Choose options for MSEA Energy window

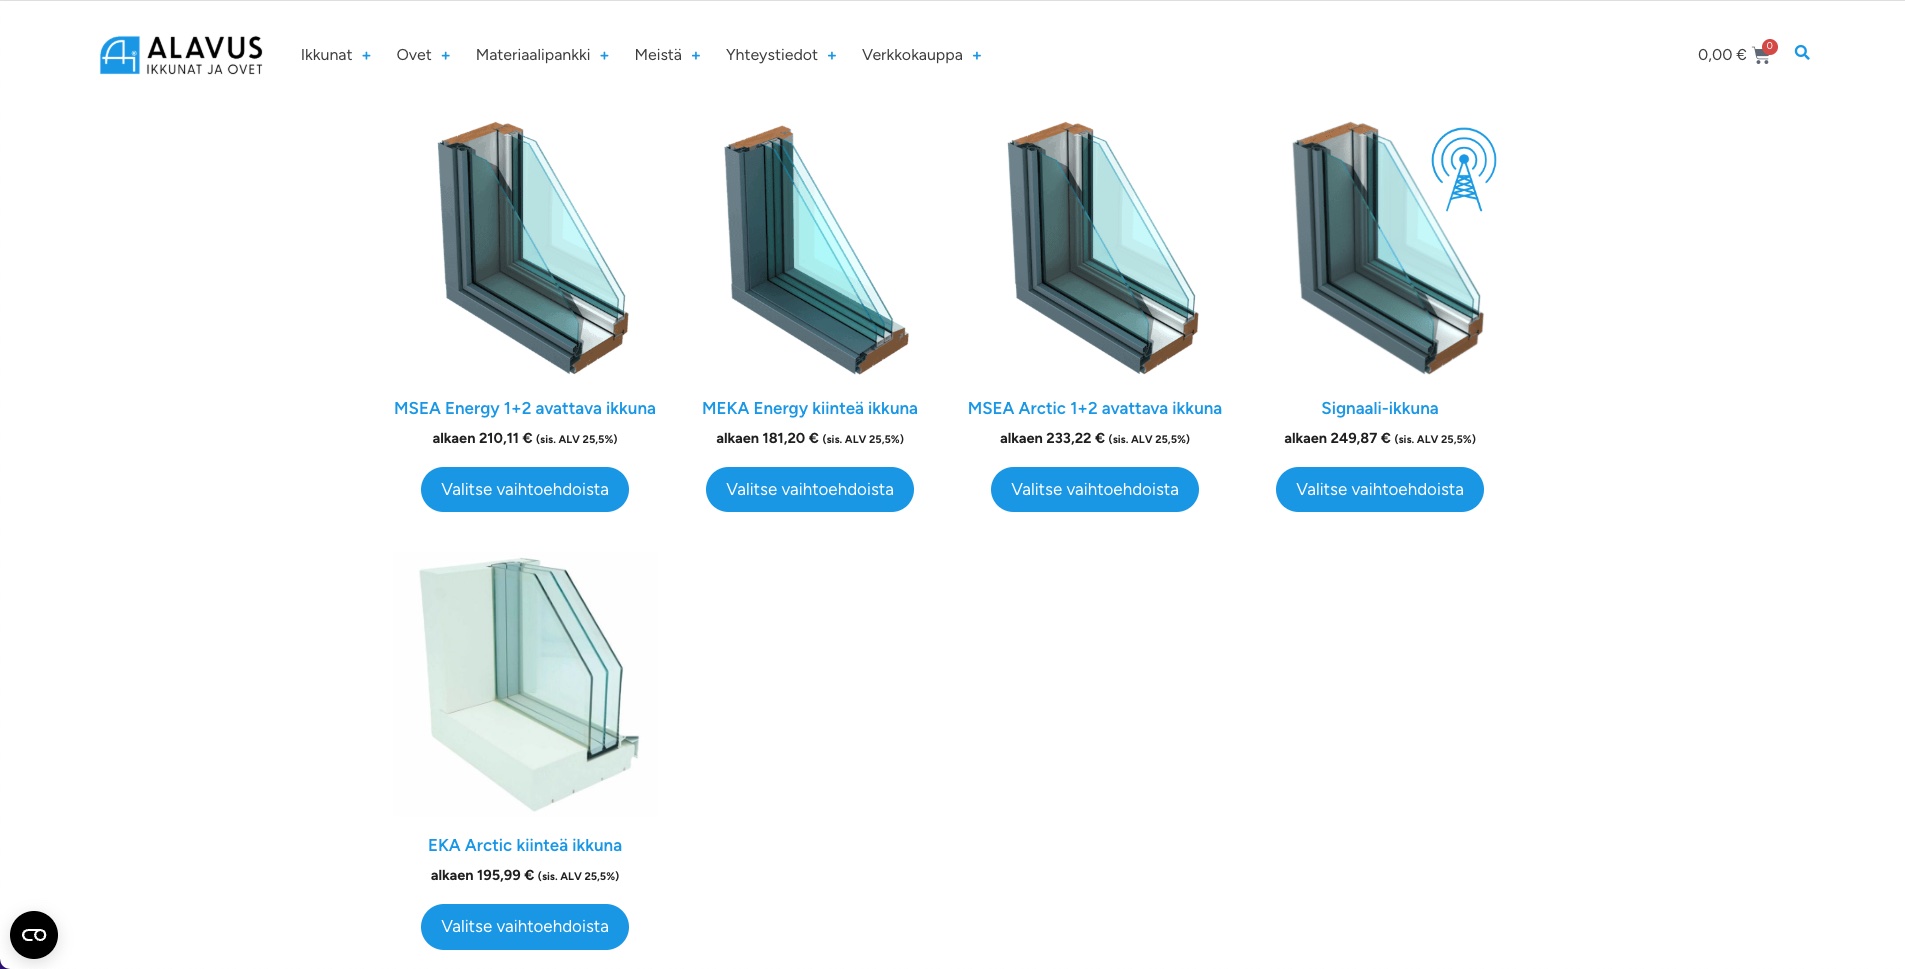coord(525,490)
